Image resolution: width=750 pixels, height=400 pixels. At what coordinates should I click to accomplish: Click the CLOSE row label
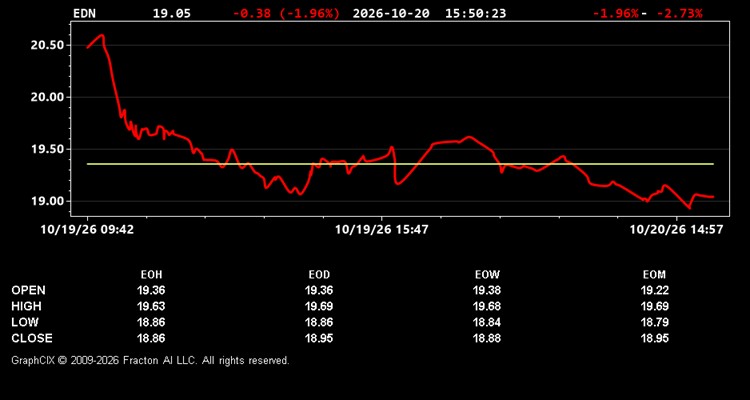tap(32, 338)
